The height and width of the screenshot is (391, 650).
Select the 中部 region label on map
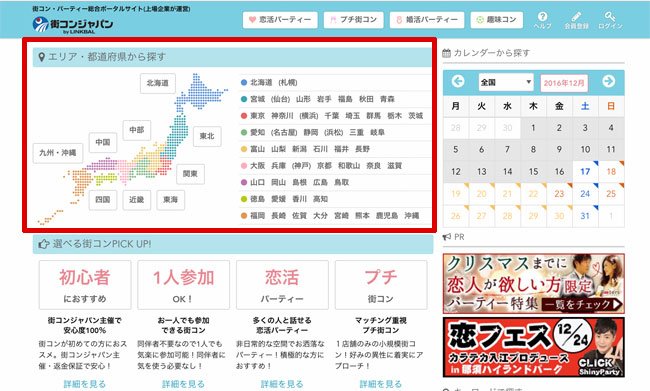tap(137, 130)
